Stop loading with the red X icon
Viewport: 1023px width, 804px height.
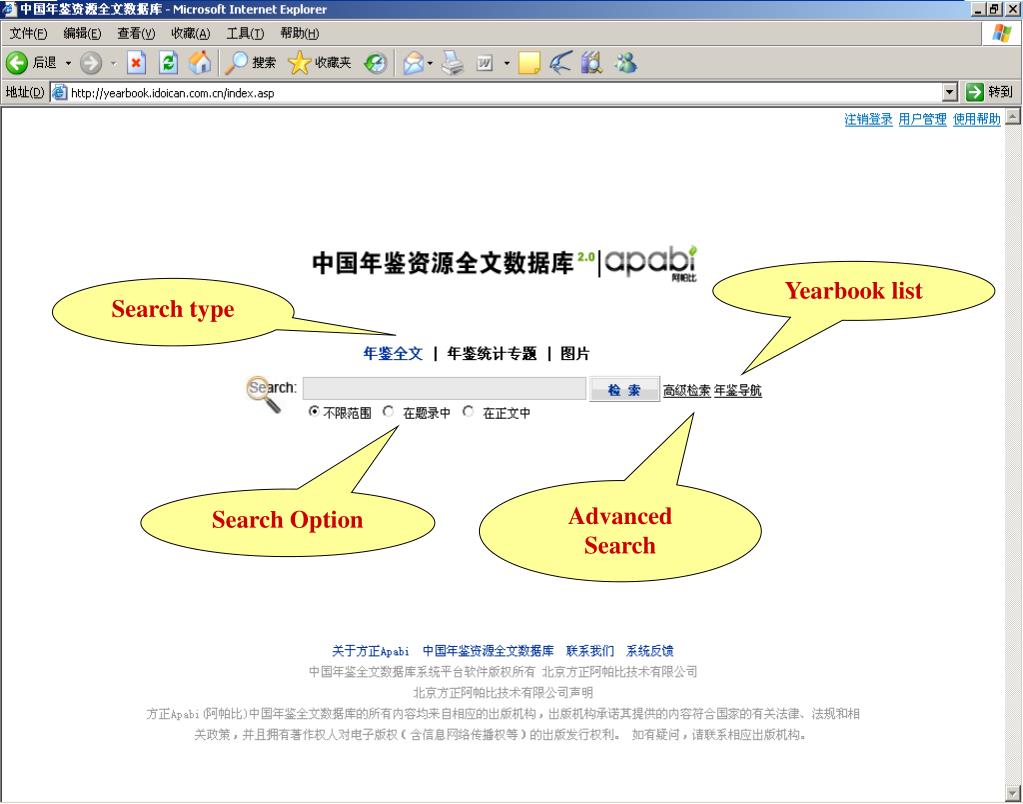(x=136, y=63)
